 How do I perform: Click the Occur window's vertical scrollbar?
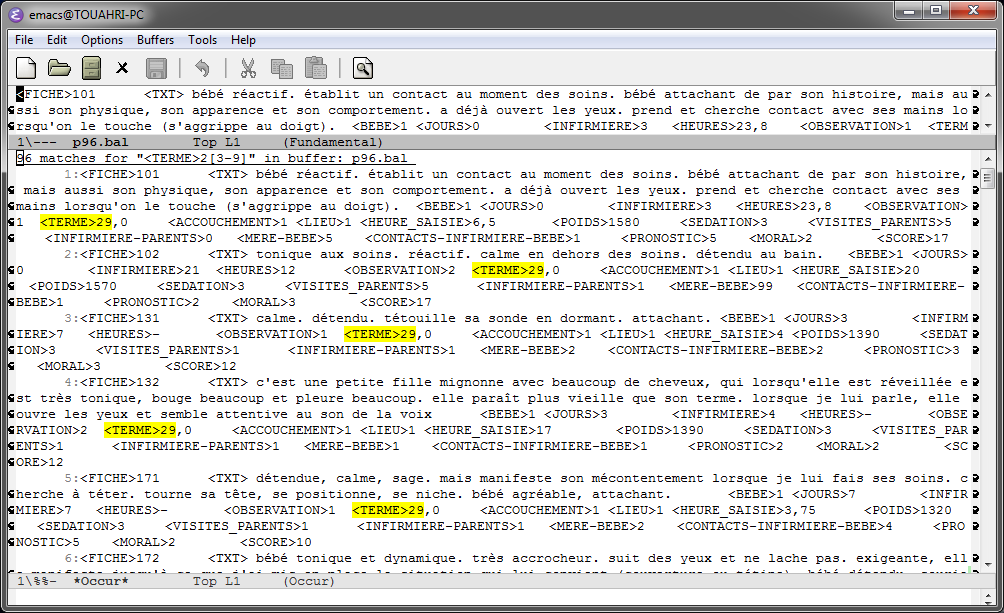point(987,370)
